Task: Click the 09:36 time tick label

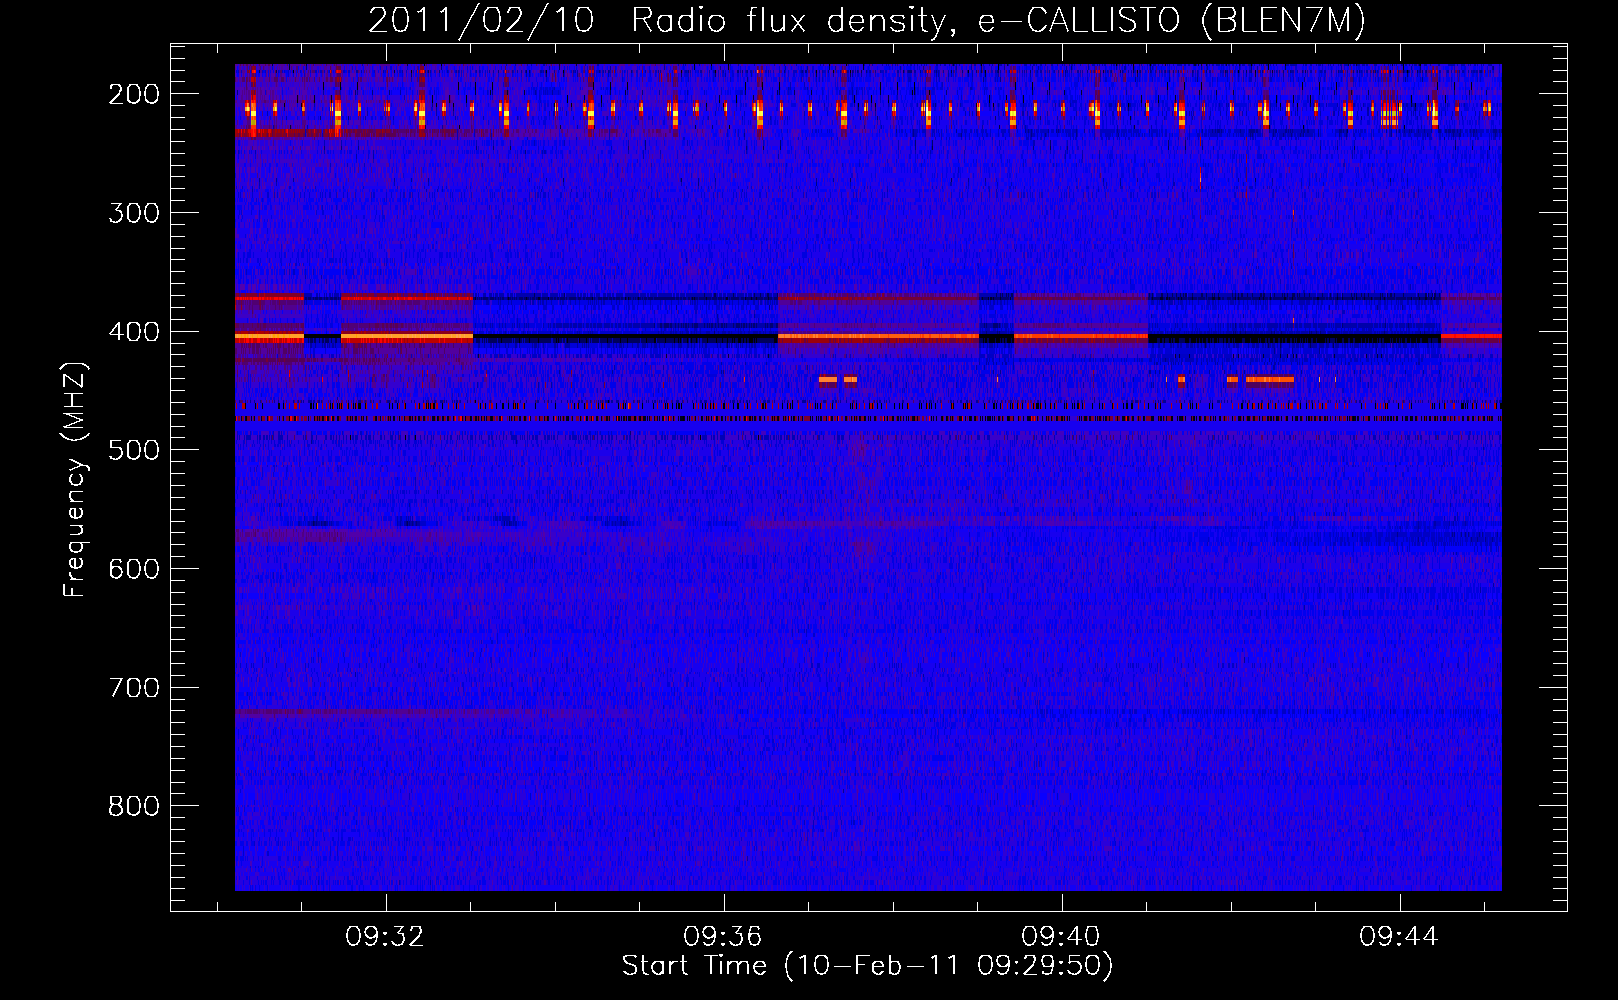Action: (723, 937)
